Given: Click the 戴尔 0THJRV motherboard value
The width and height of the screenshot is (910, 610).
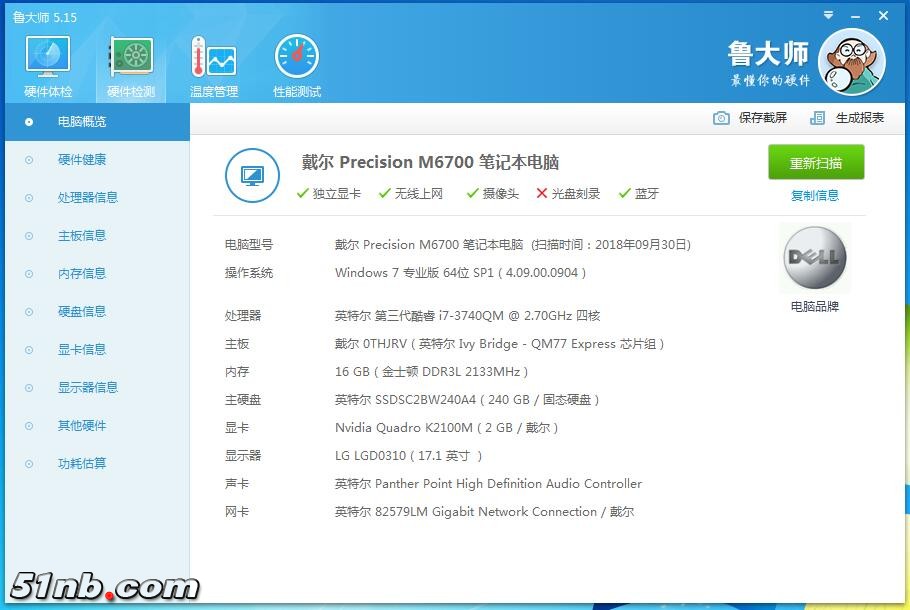Looking at the screenshot, I should click(499, 344).
